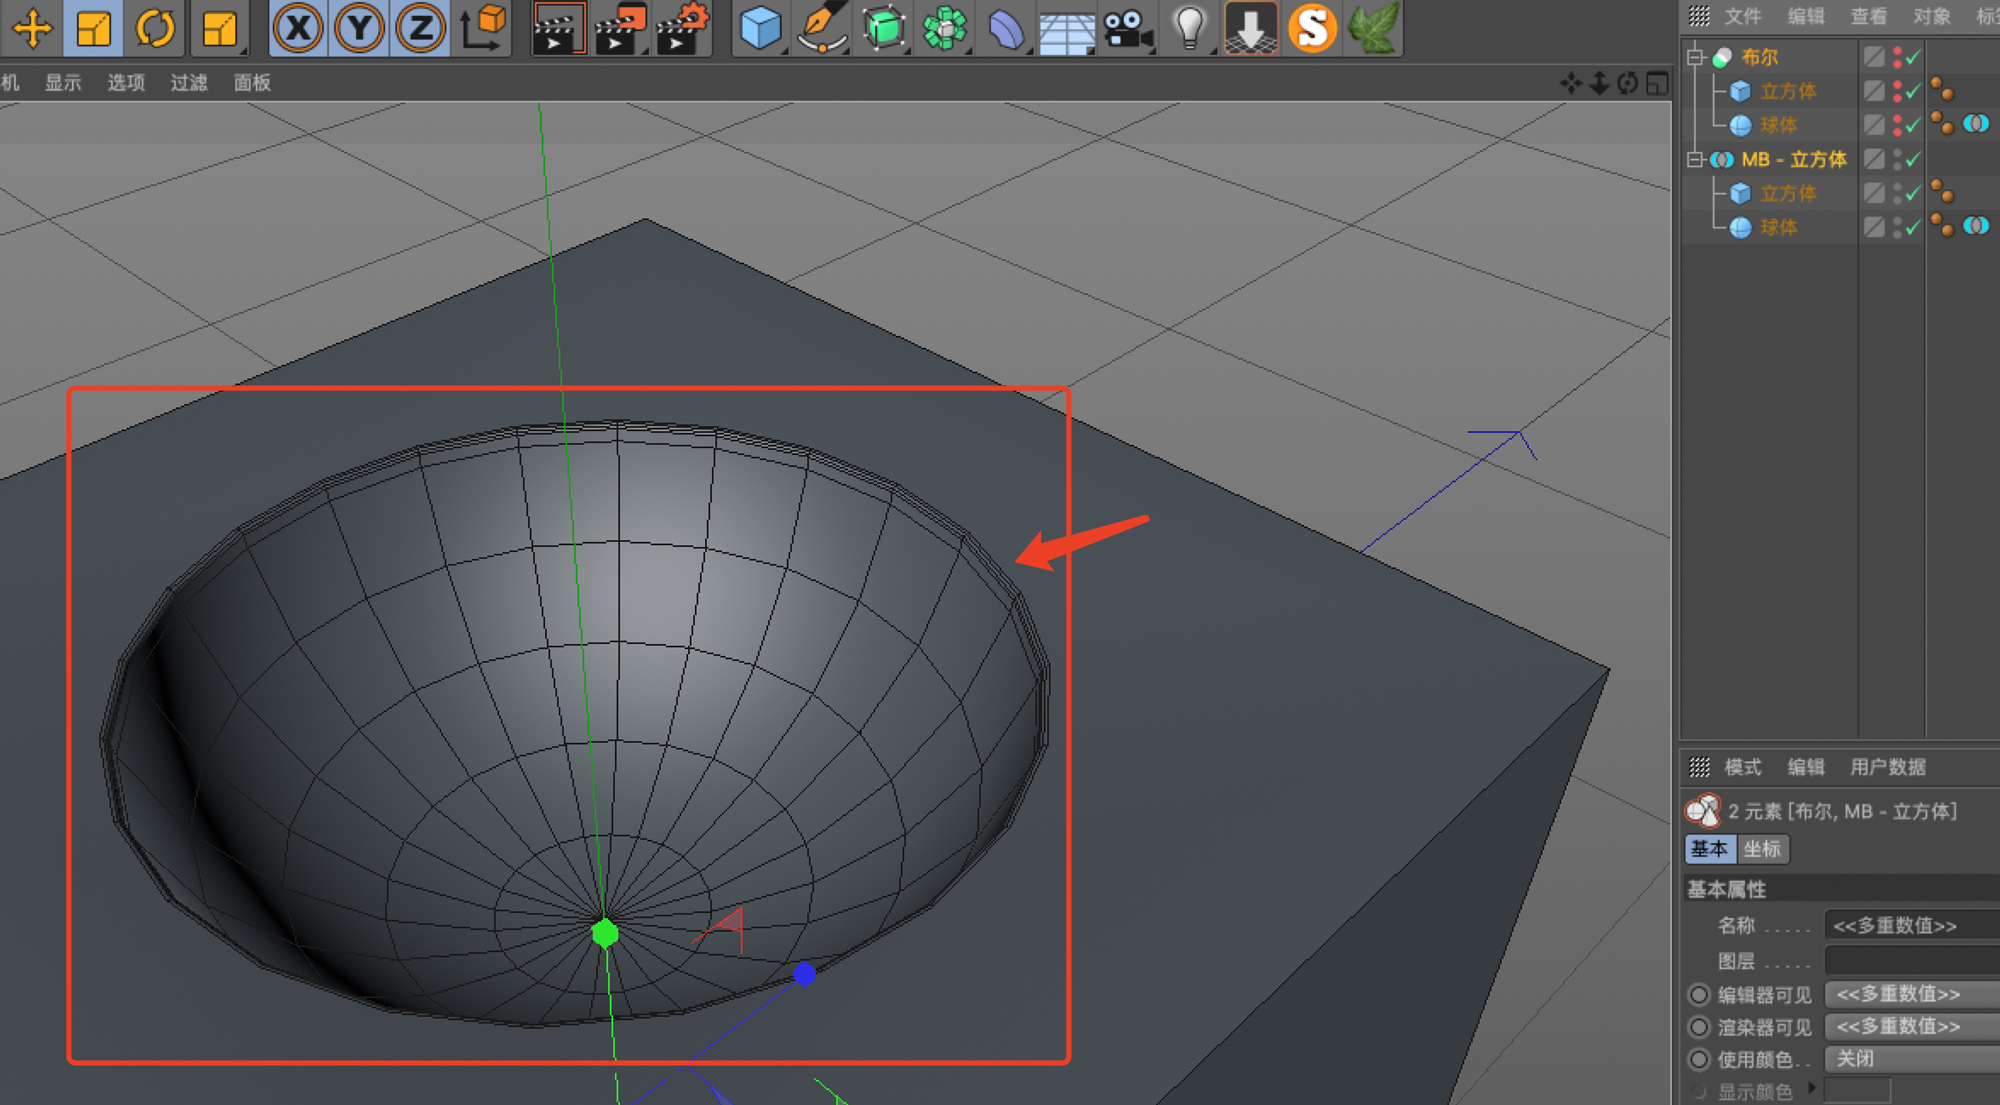Click the green enable checkmark for 布尔

coord(1913,58)
